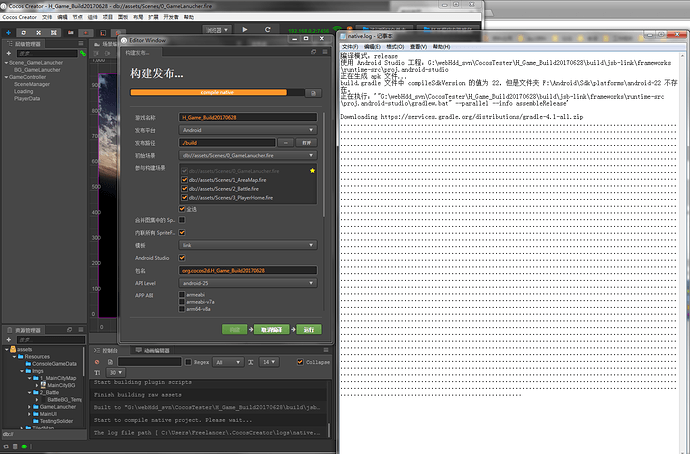Open the console line height 30 dropdown
Screen dimensions: 690x454
[x=115, y=373]
